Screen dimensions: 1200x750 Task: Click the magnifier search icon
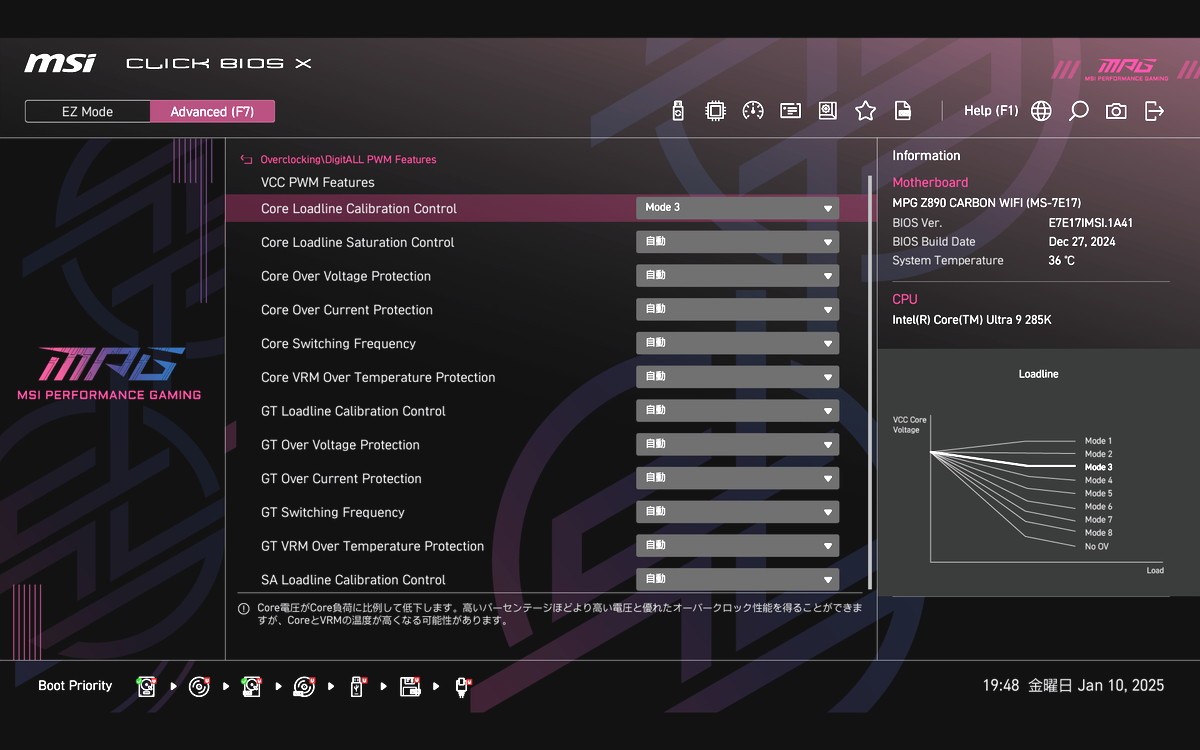(x=1078, y=111)
